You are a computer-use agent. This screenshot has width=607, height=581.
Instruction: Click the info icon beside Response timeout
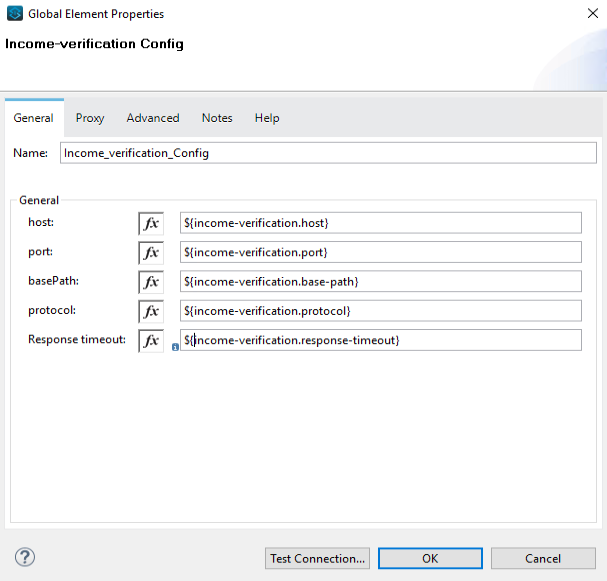click(x=175, y=347)
